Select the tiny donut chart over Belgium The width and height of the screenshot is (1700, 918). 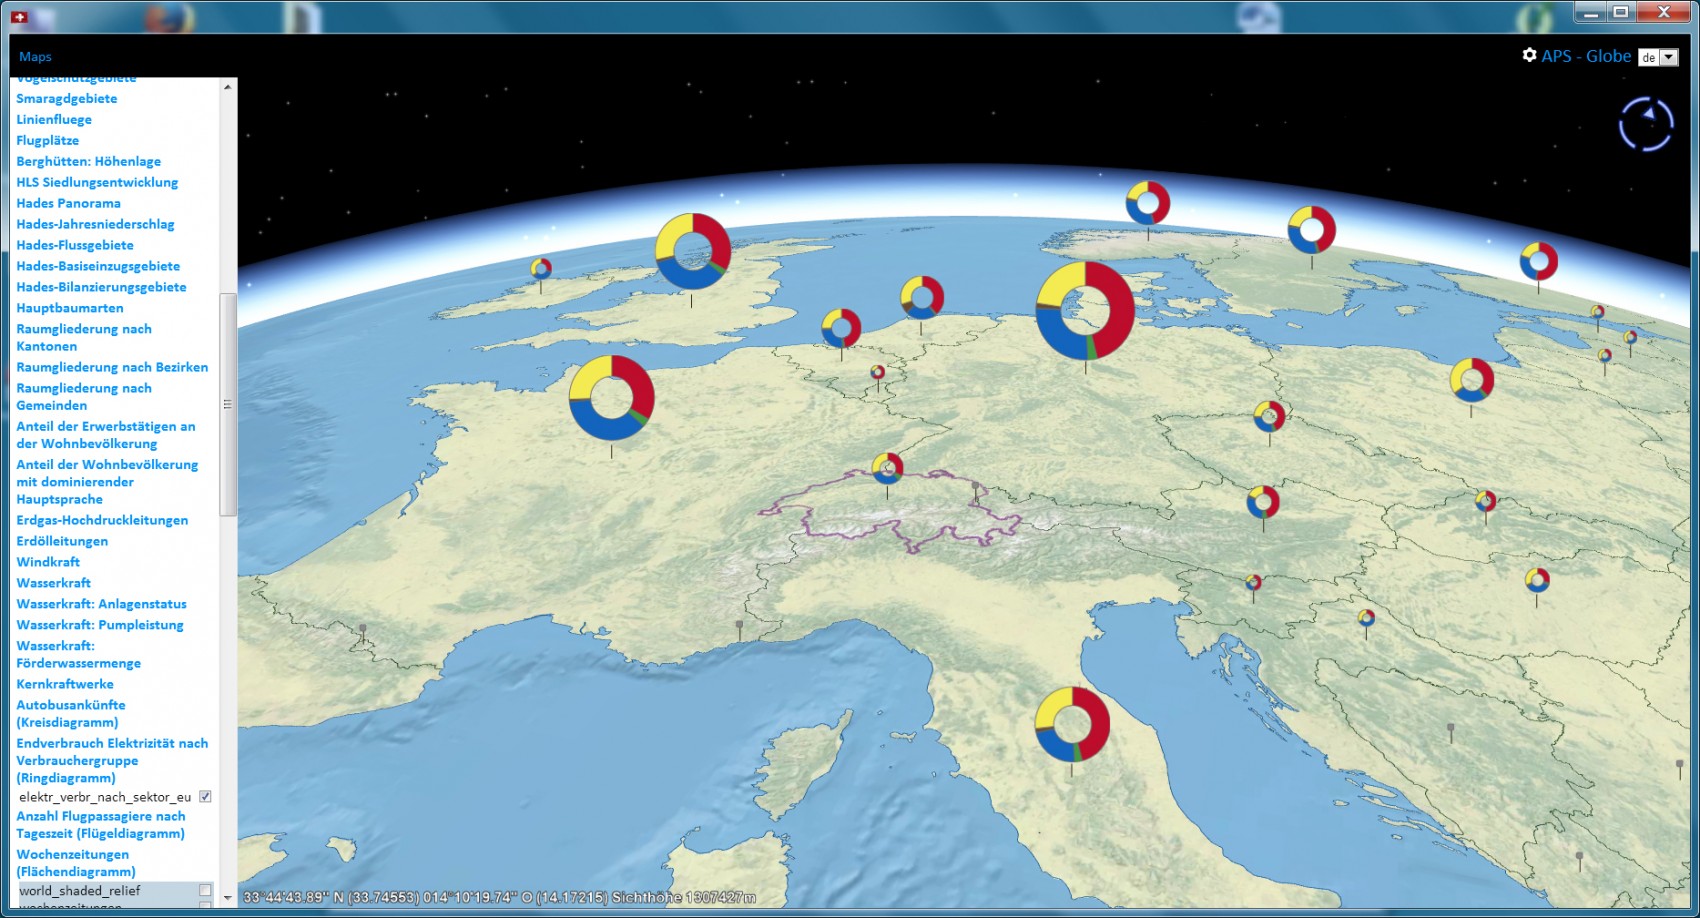tap(877, 372)
